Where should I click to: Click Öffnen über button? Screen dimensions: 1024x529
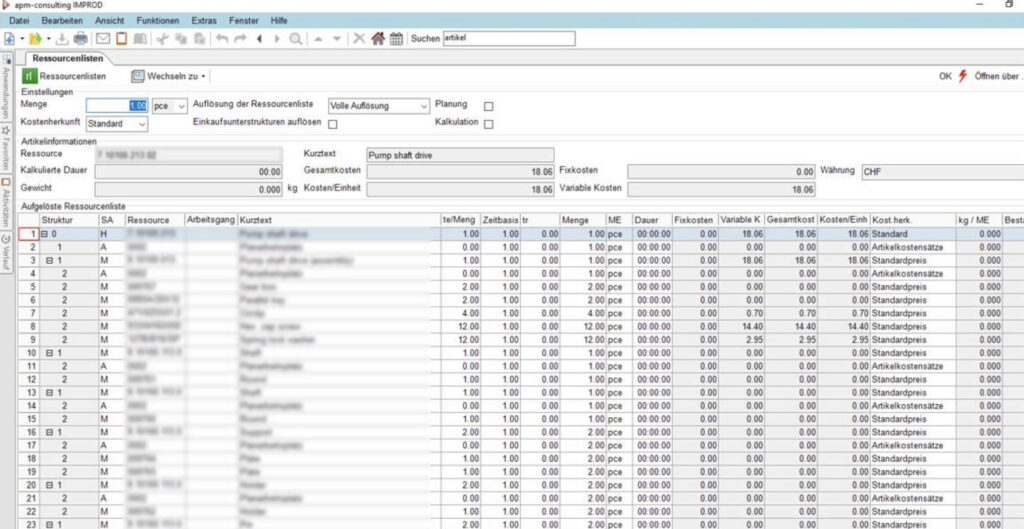(997, 76)
